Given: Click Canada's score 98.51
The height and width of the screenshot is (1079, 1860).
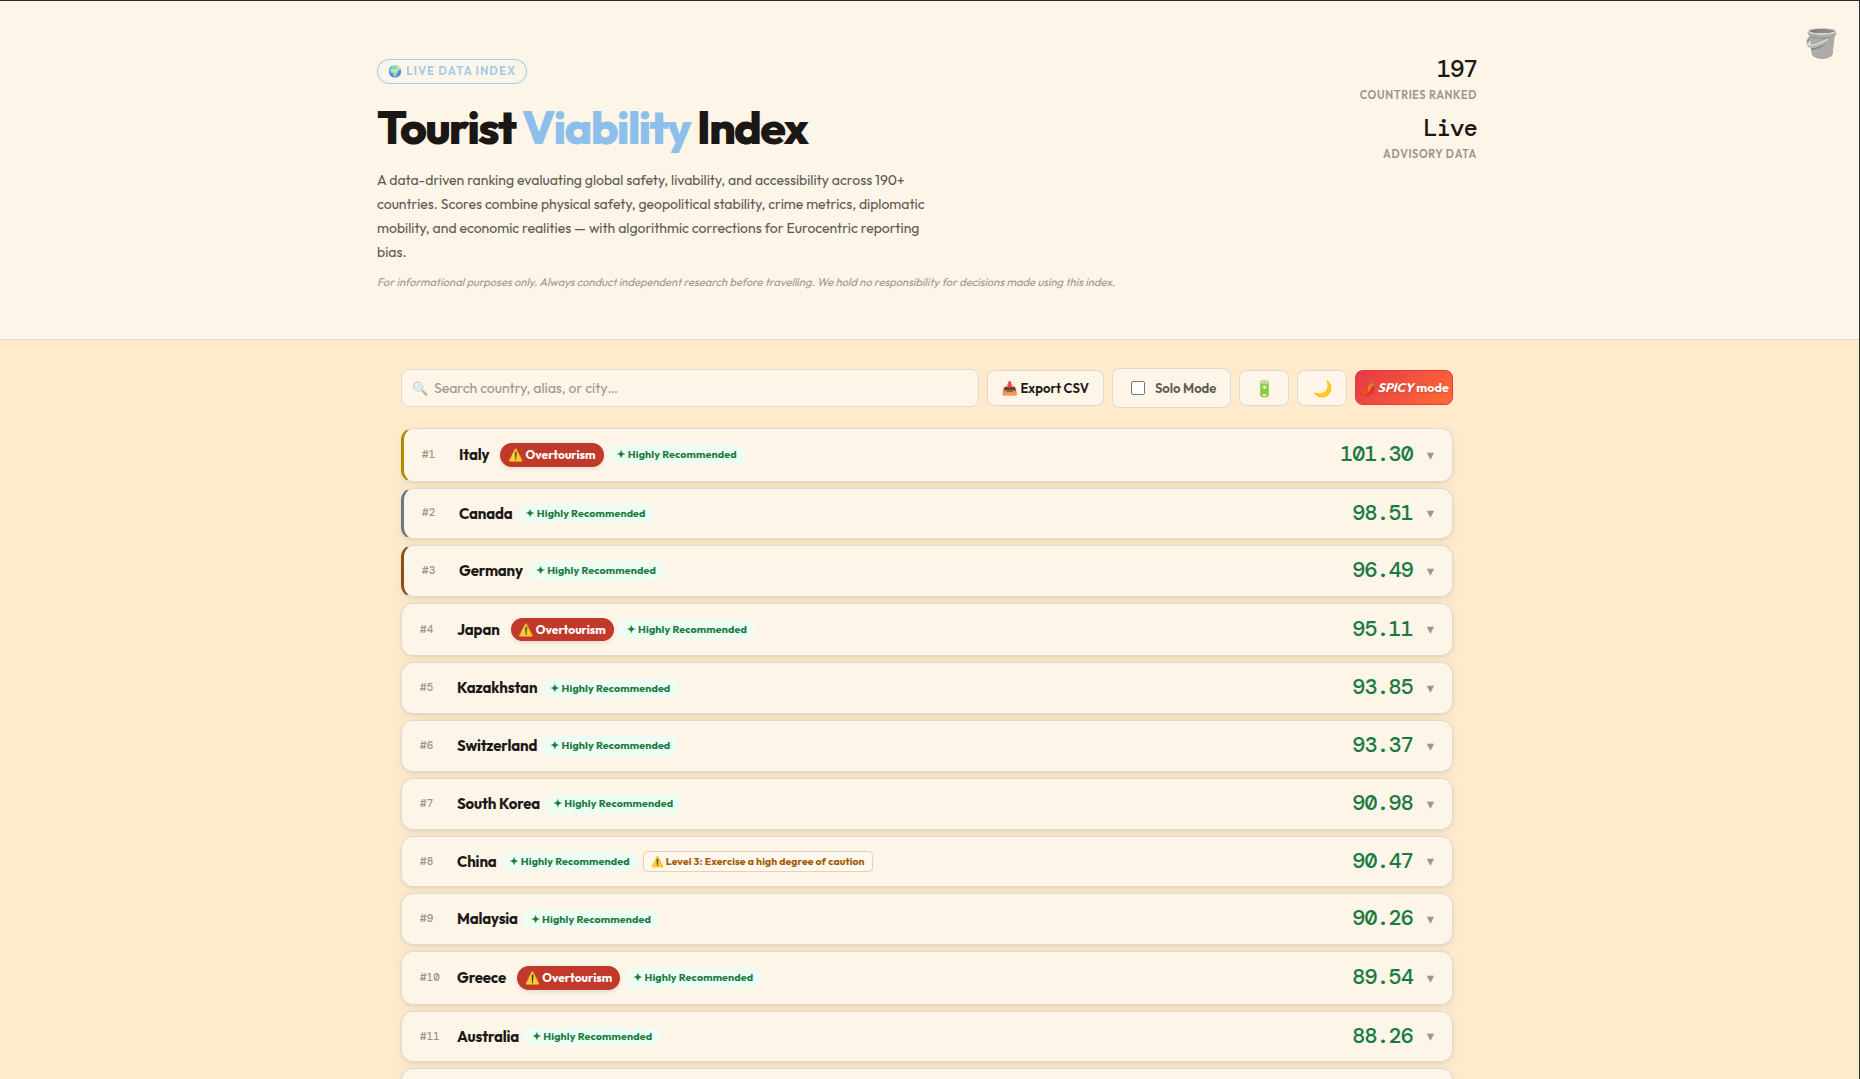Looking at the screenshot, I should (x=1382, y=513).
